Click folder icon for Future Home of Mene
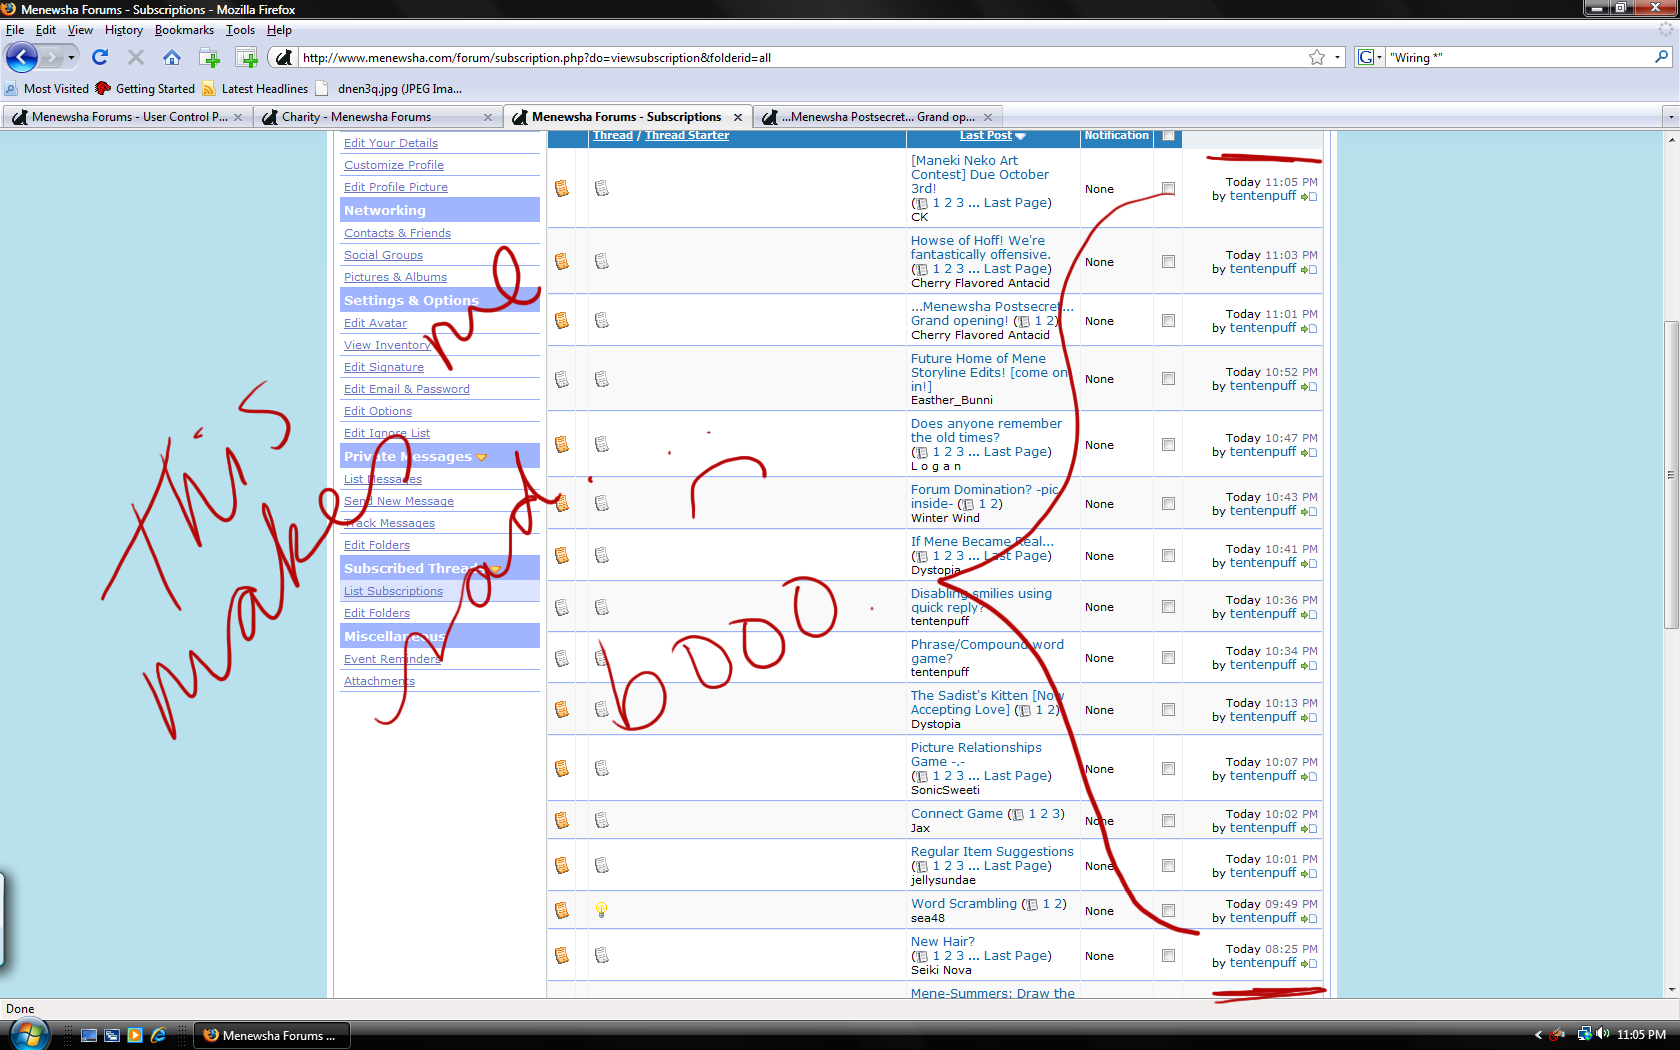 coord(562,379)
